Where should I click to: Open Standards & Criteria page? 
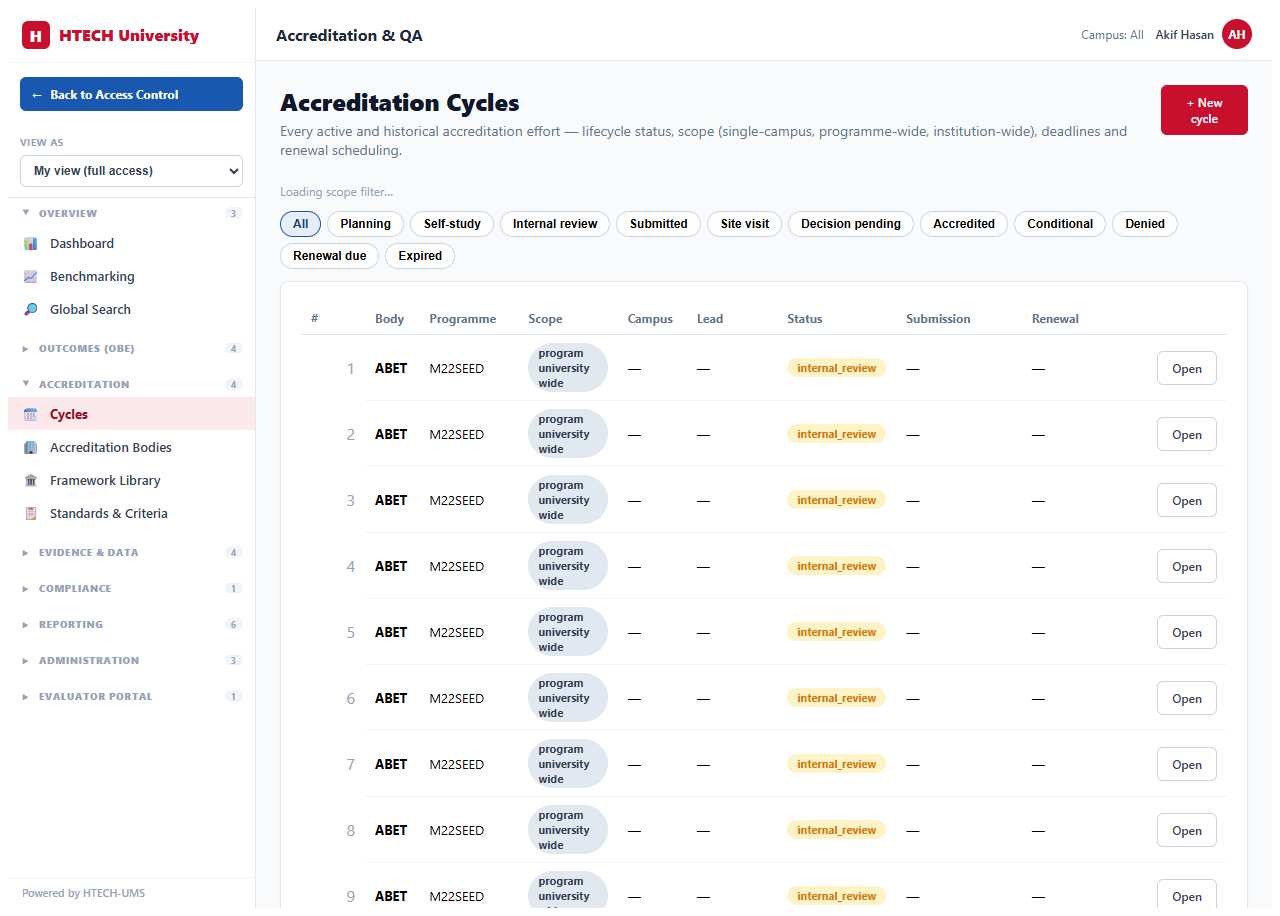coord(131,513)
